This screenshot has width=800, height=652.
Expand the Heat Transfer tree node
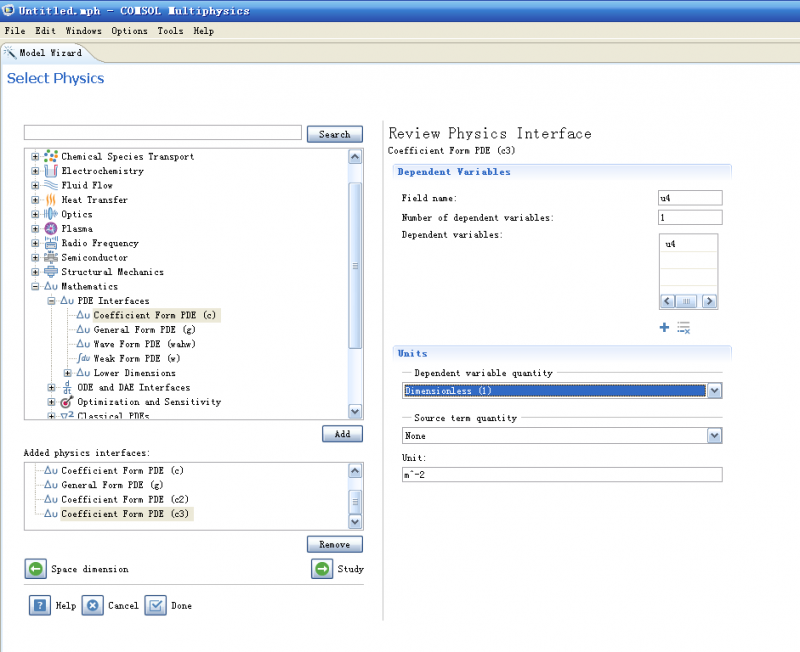(x=35, y=200)
